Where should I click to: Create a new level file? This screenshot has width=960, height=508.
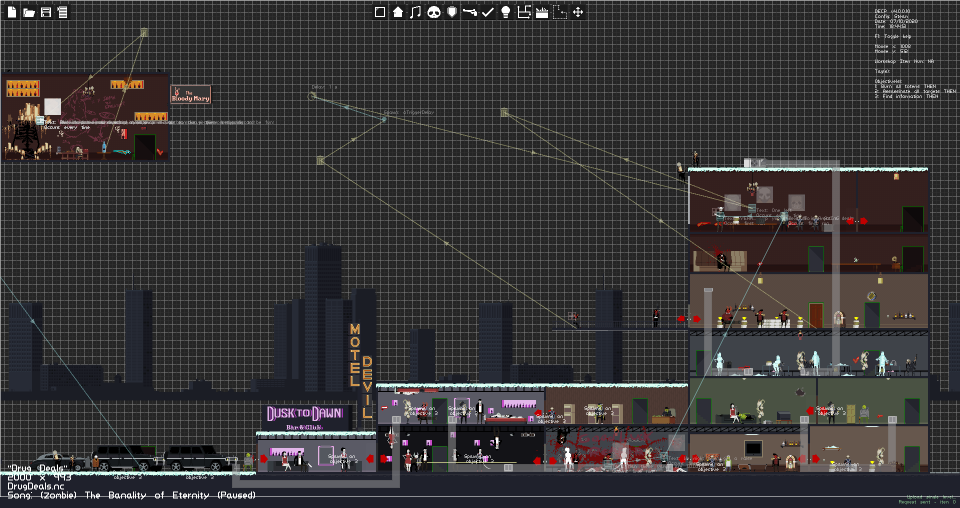click(x=12, y=12)
